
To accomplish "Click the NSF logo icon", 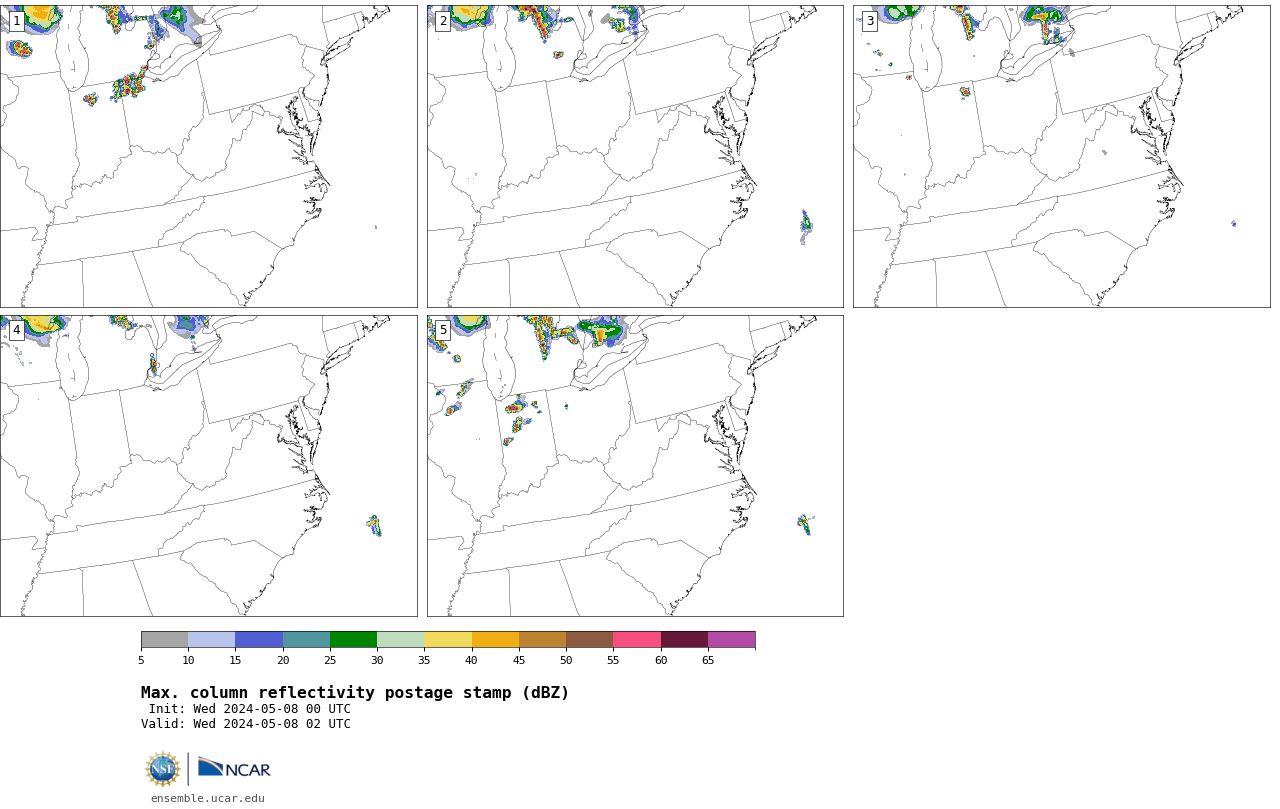I will 163,769.
